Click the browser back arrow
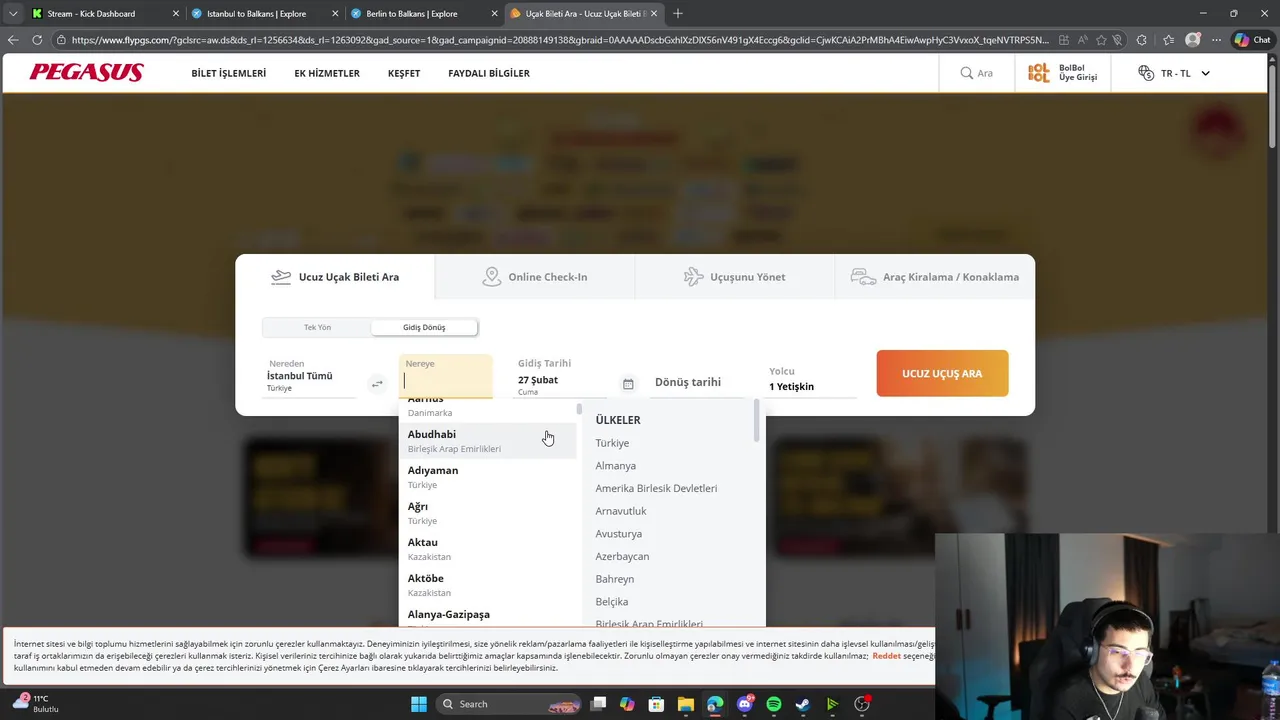1280x720 pixels. pyautogui.click(x=12, y=40)
